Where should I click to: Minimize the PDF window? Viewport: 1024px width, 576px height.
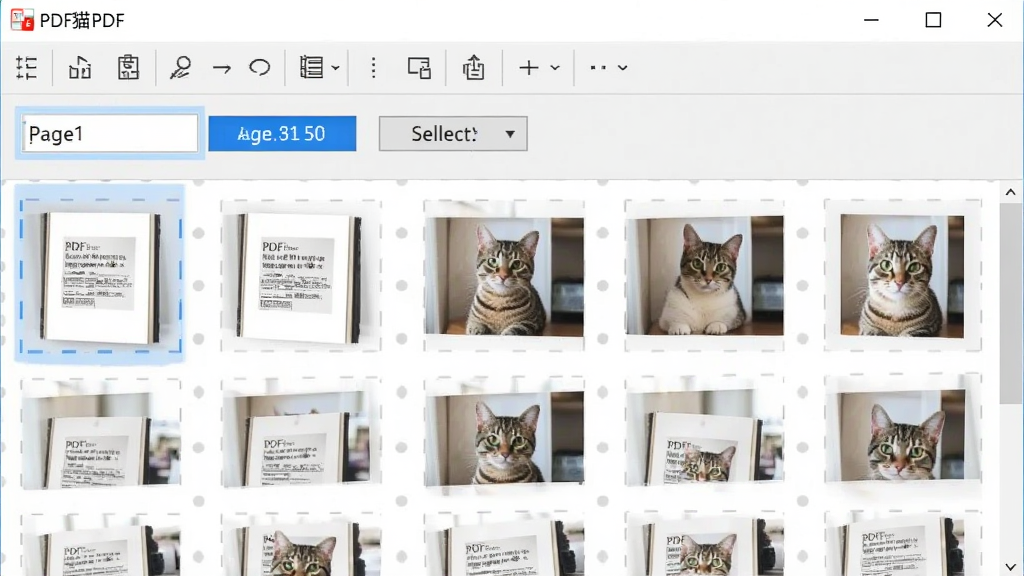871,20
